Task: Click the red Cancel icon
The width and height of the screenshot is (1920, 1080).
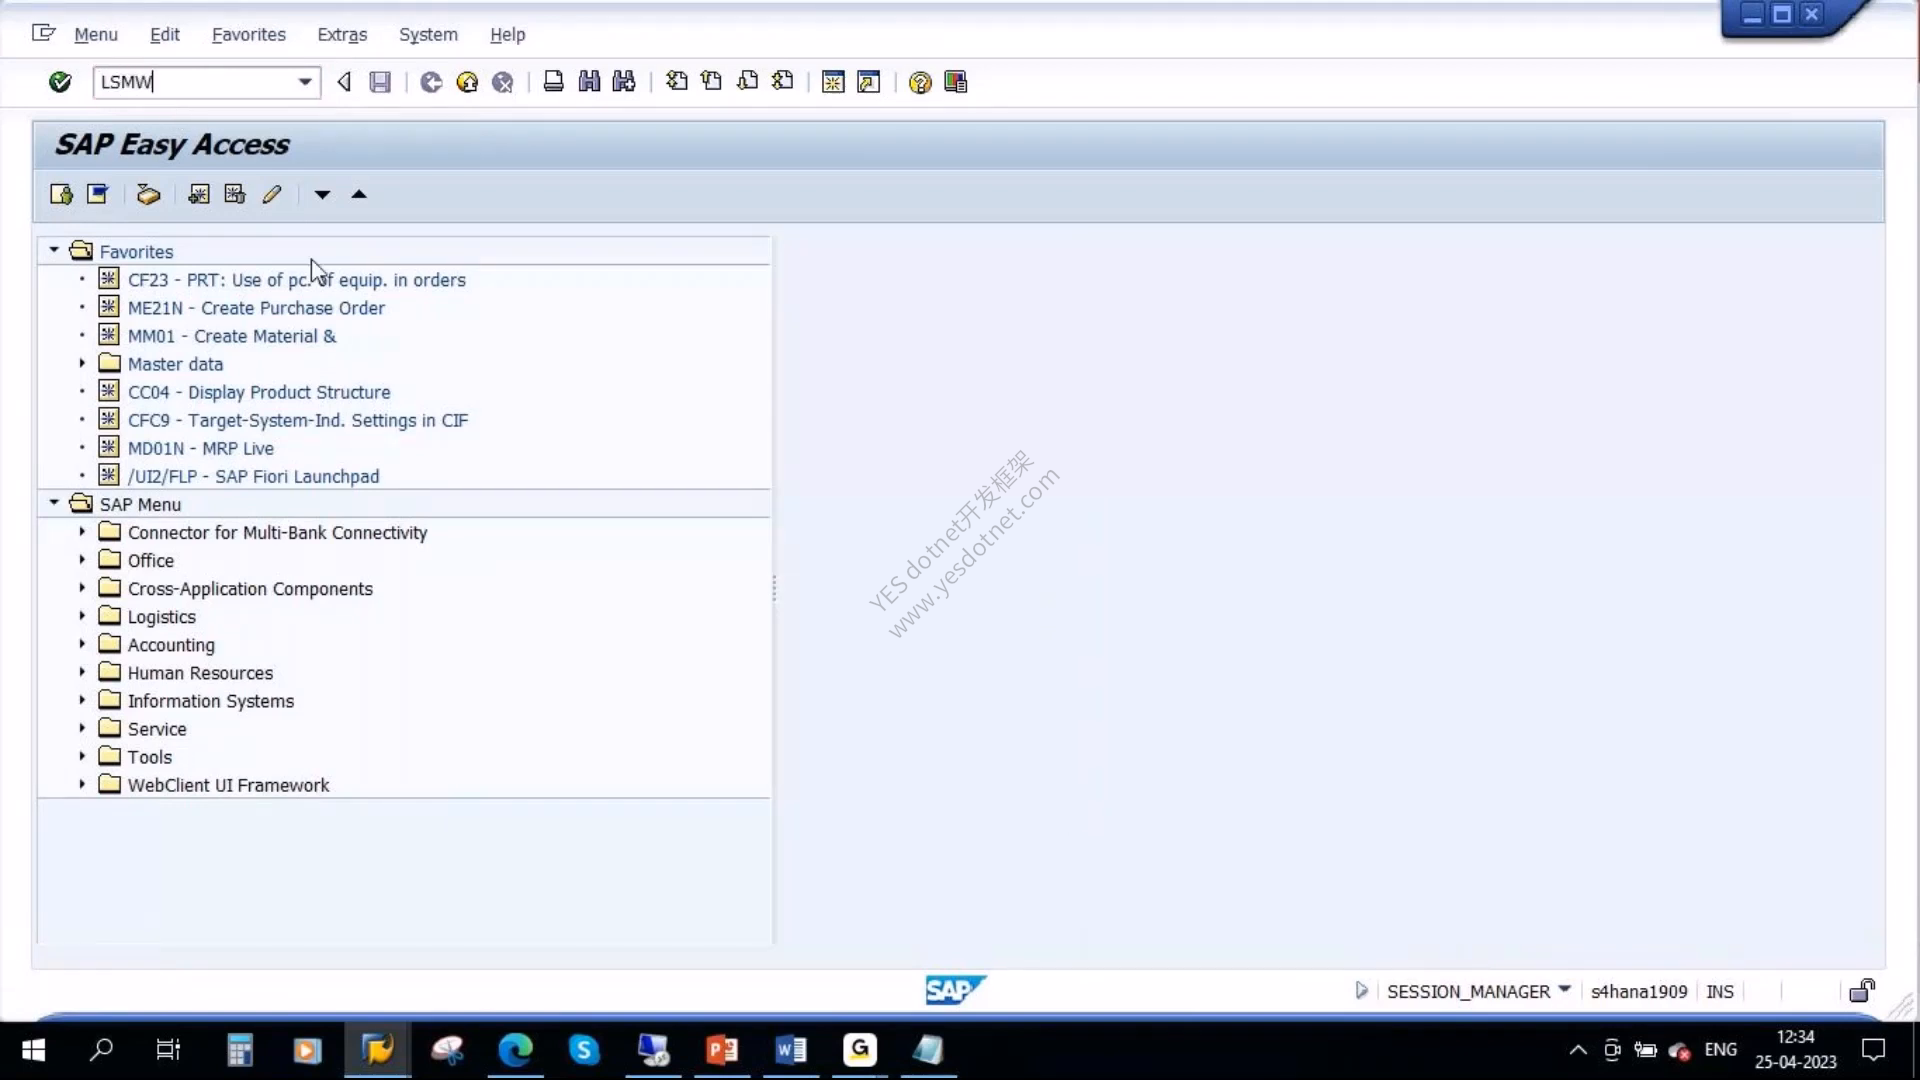Action: [503, 82]
